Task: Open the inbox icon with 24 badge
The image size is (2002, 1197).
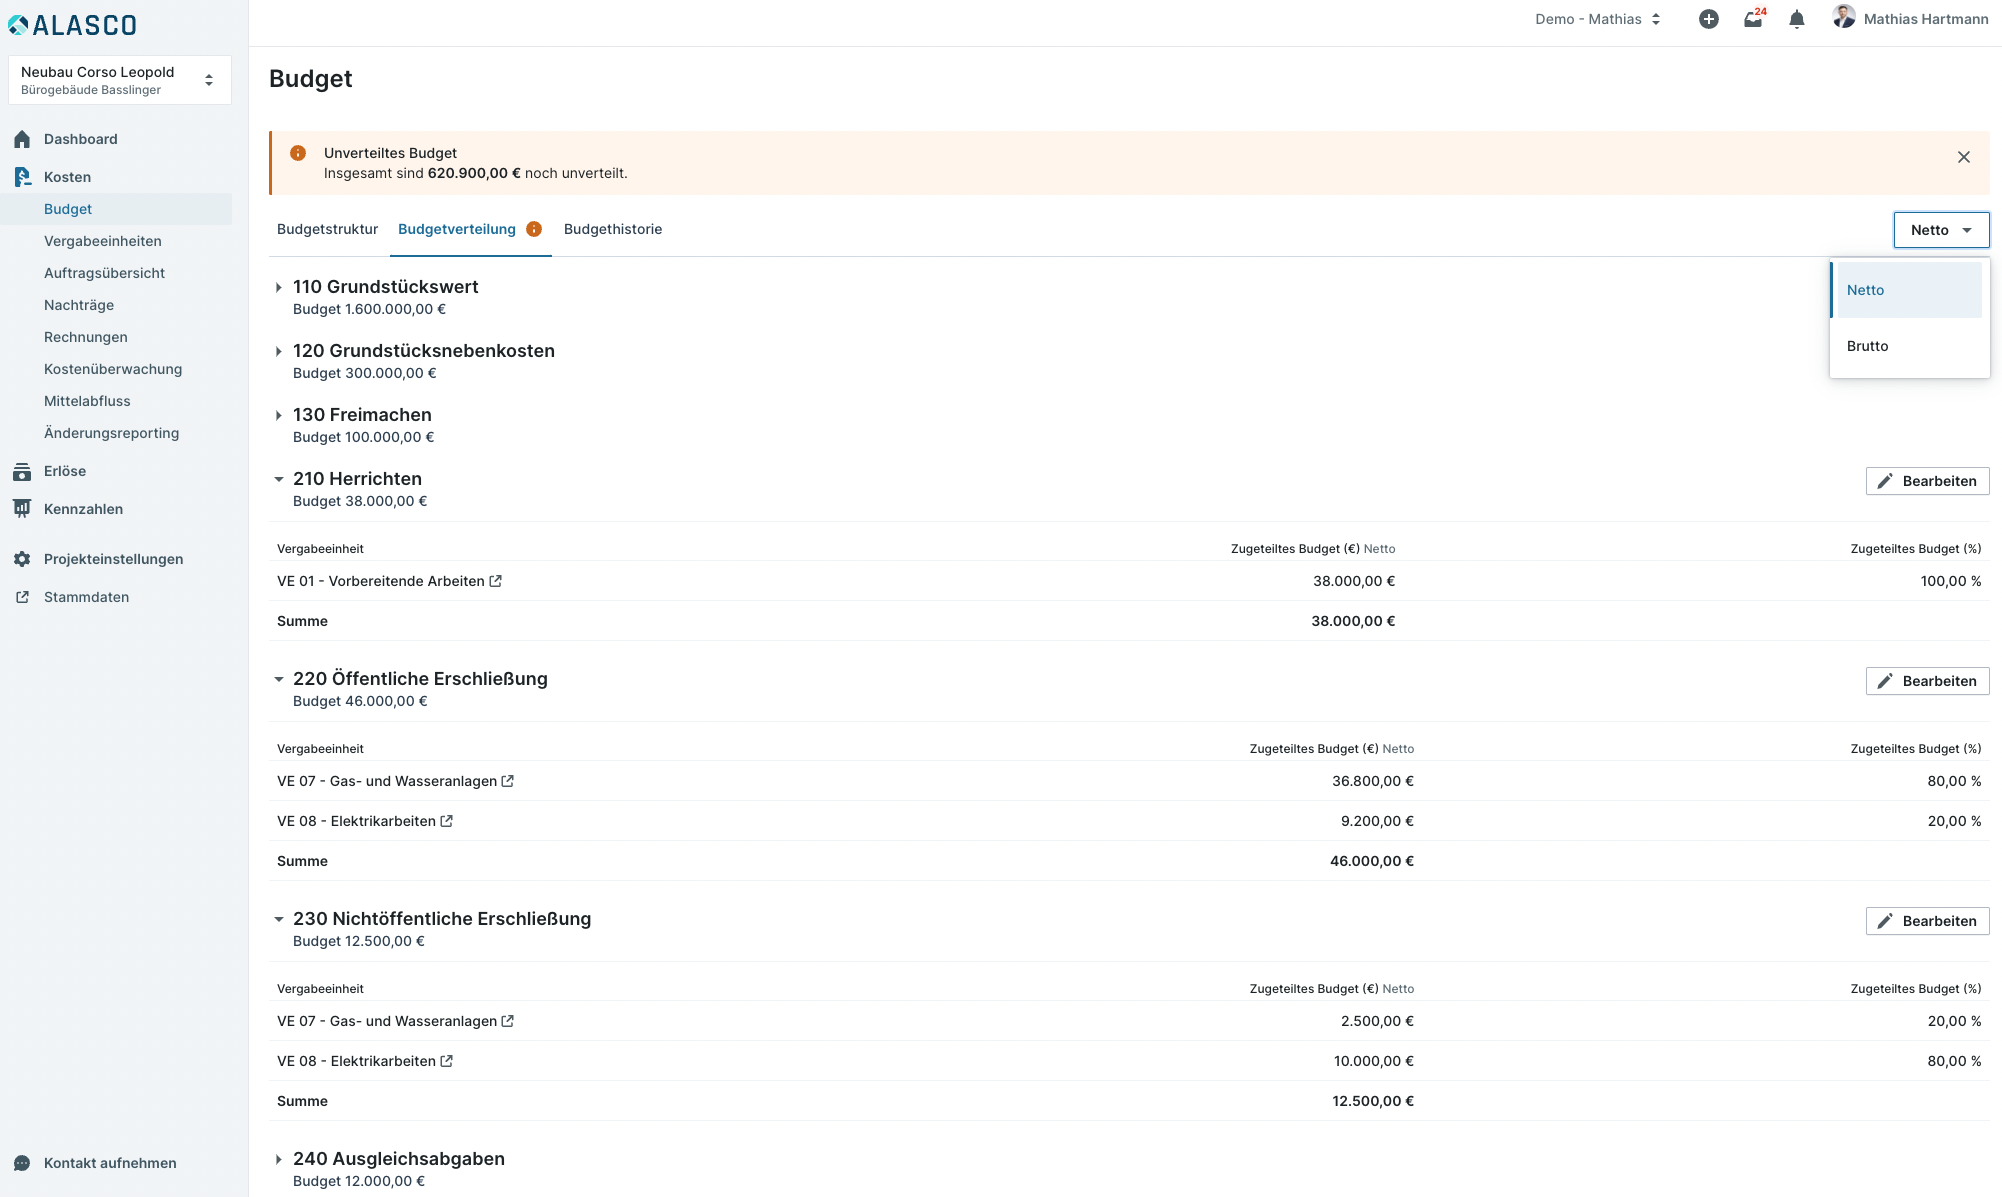Action: (1753, 19)
